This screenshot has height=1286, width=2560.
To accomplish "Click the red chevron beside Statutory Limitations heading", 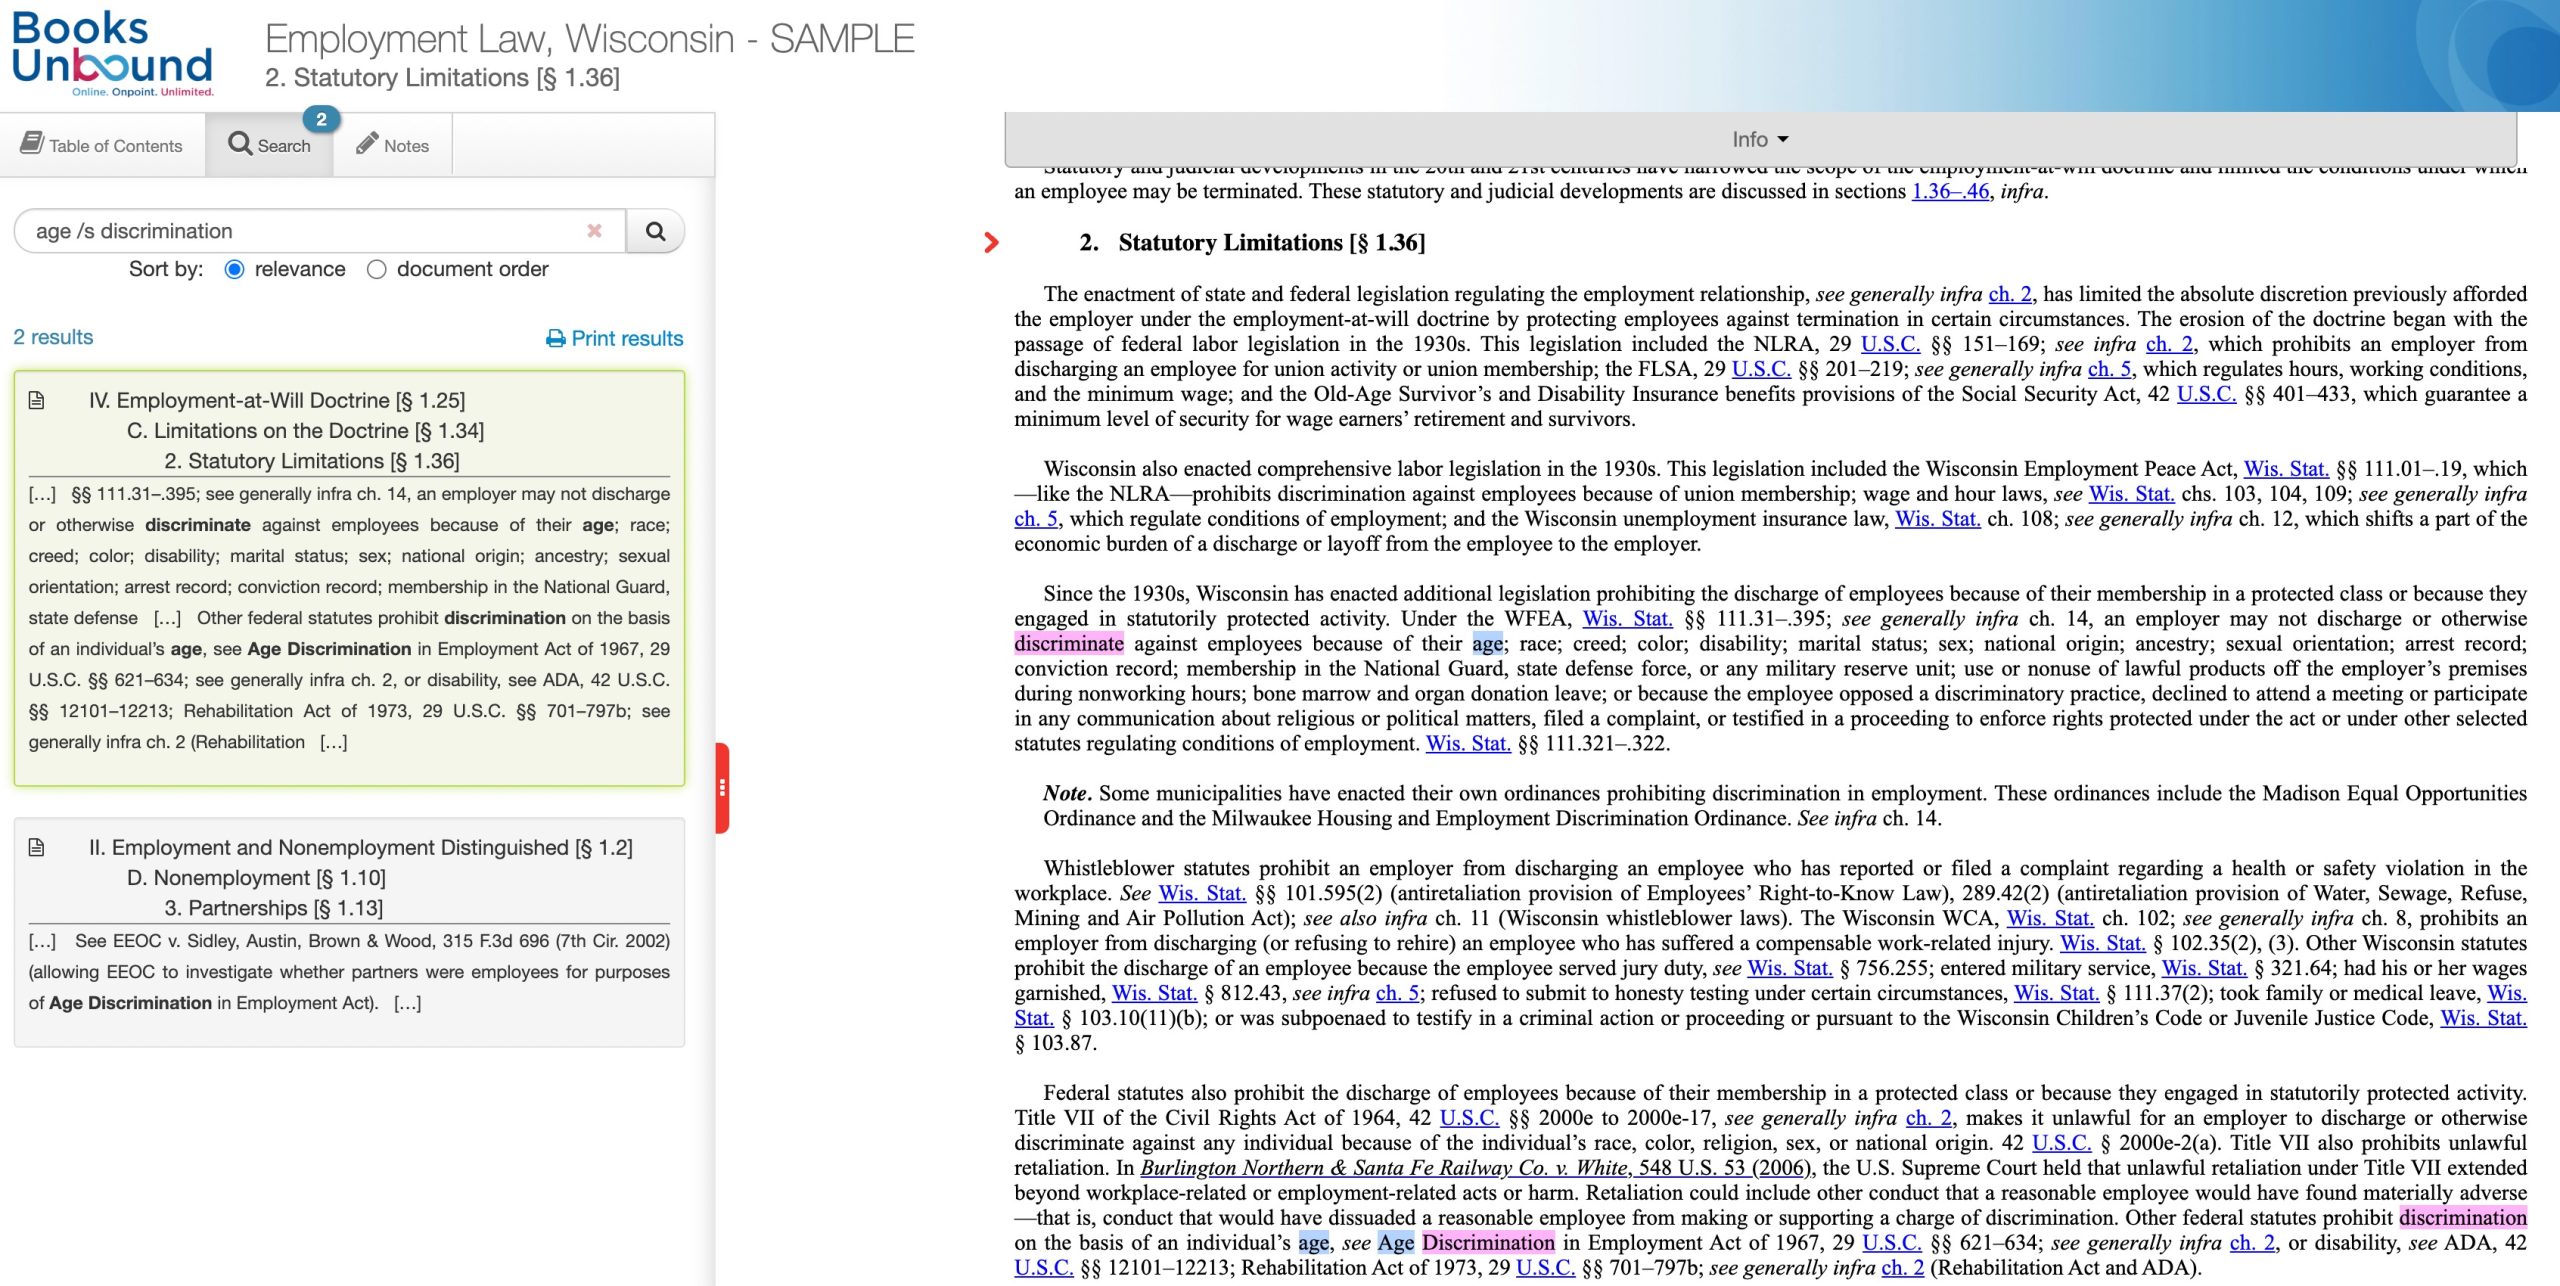I will 991,242.
